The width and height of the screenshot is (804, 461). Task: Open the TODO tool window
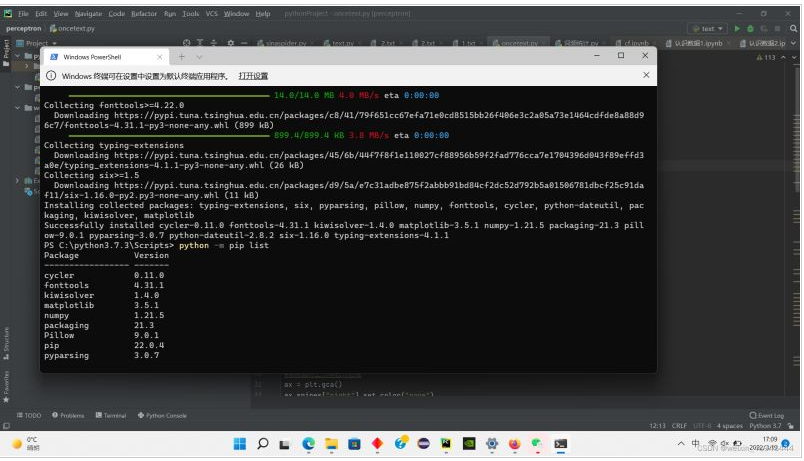tap(29, 415)
